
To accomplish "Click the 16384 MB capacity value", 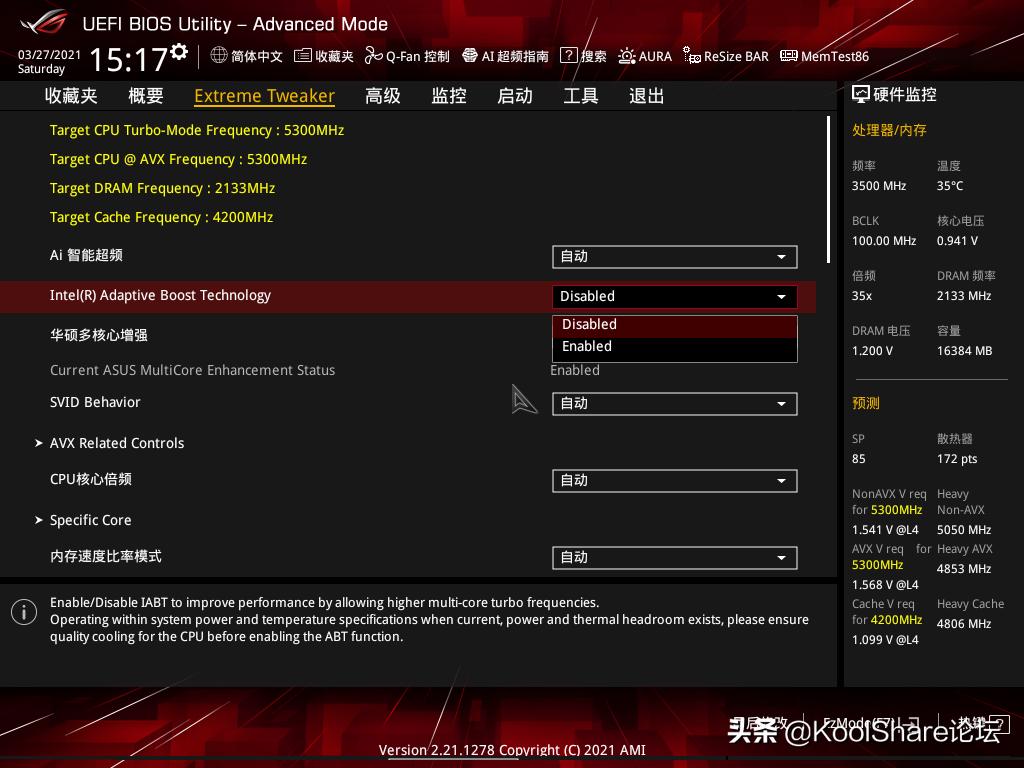I will 964,351.
